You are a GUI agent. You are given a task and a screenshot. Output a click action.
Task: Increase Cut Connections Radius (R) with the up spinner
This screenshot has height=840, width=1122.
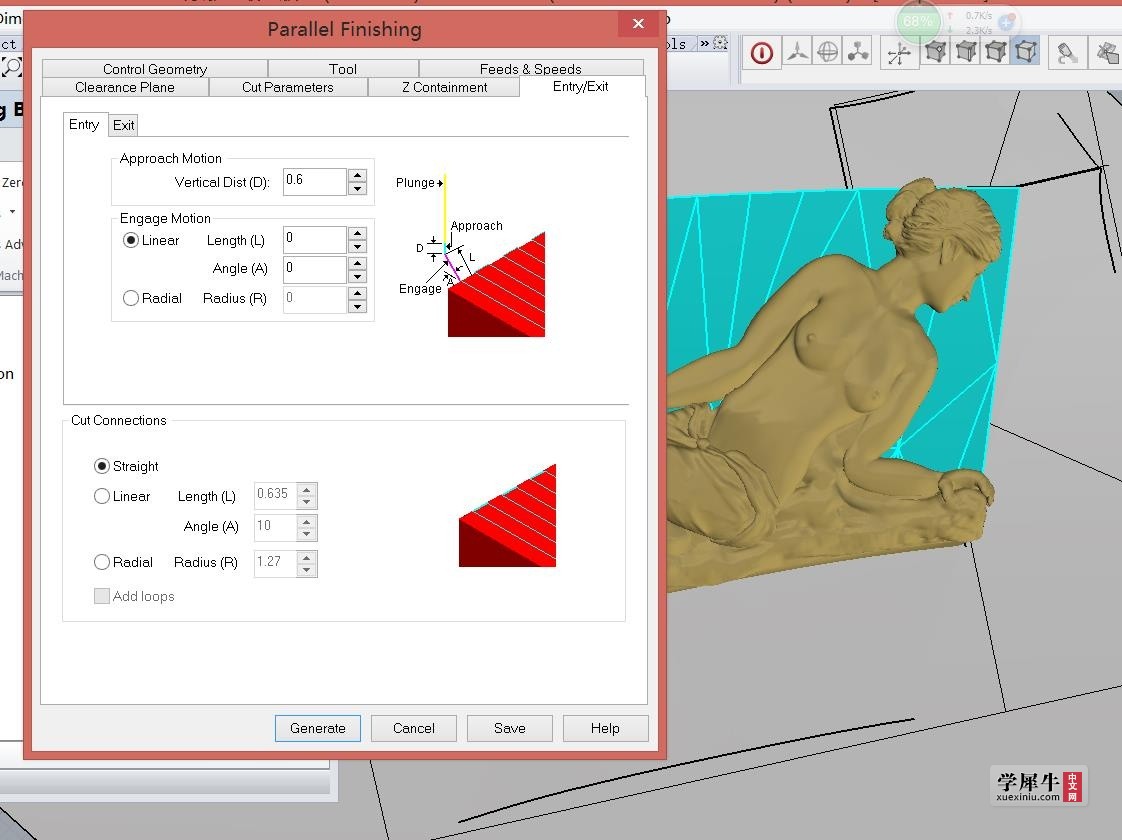coord(307,556)
